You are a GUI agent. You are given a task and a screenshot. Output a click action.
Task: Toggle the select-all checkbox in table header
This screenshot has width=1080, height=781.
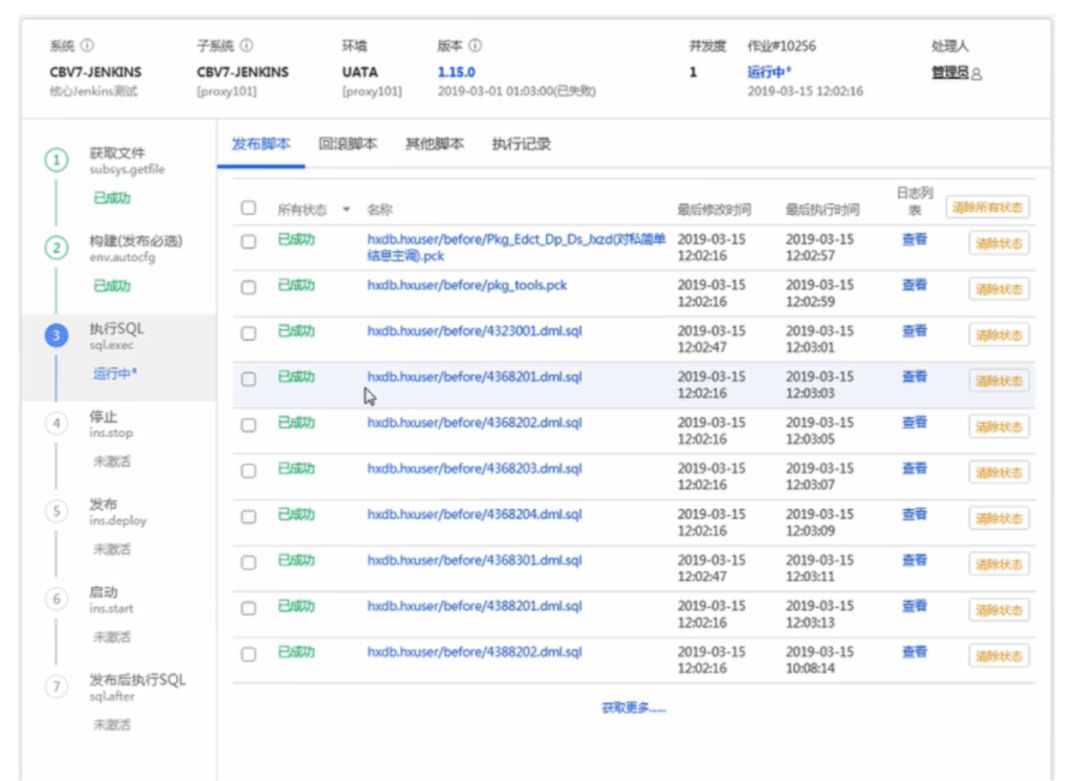coord(249,209)
